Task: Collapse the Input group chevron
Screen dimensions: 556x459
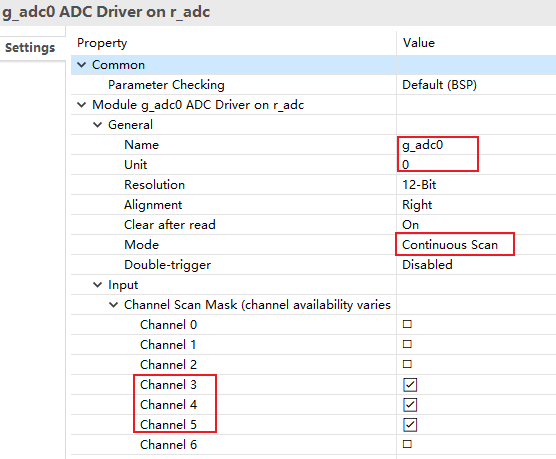Action: [98, 285]
